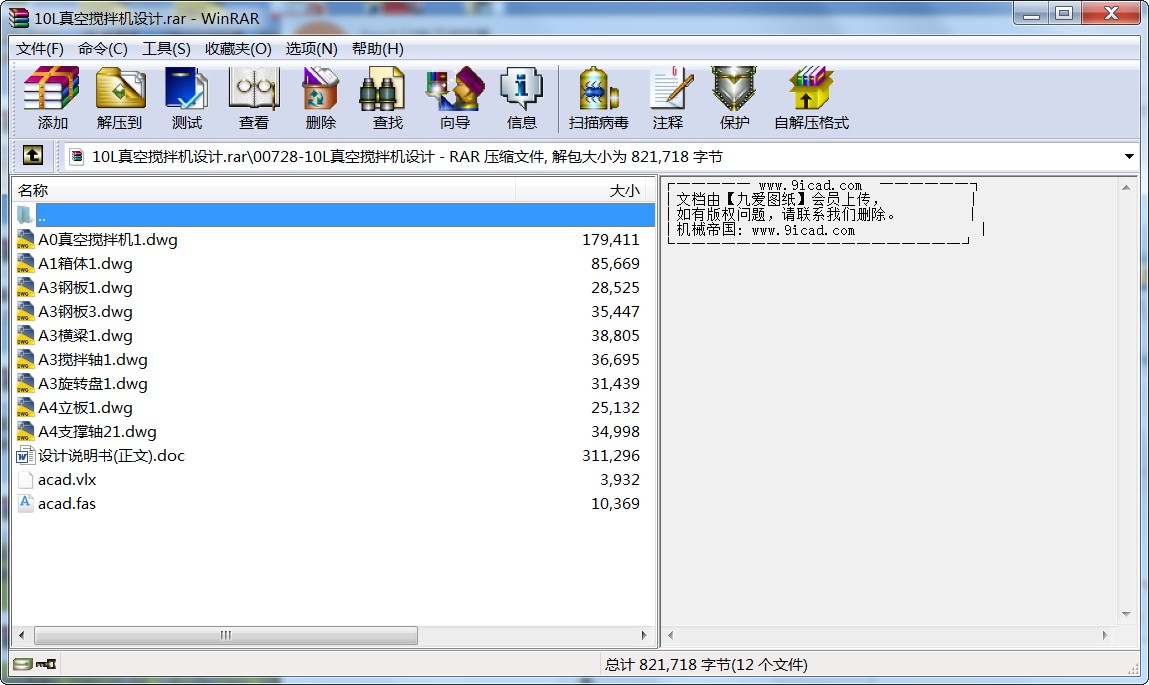The height and width of the screenshot is (685, 1149).
Task: Click www.9icad.com comment text line
Action: click(810, 185)
